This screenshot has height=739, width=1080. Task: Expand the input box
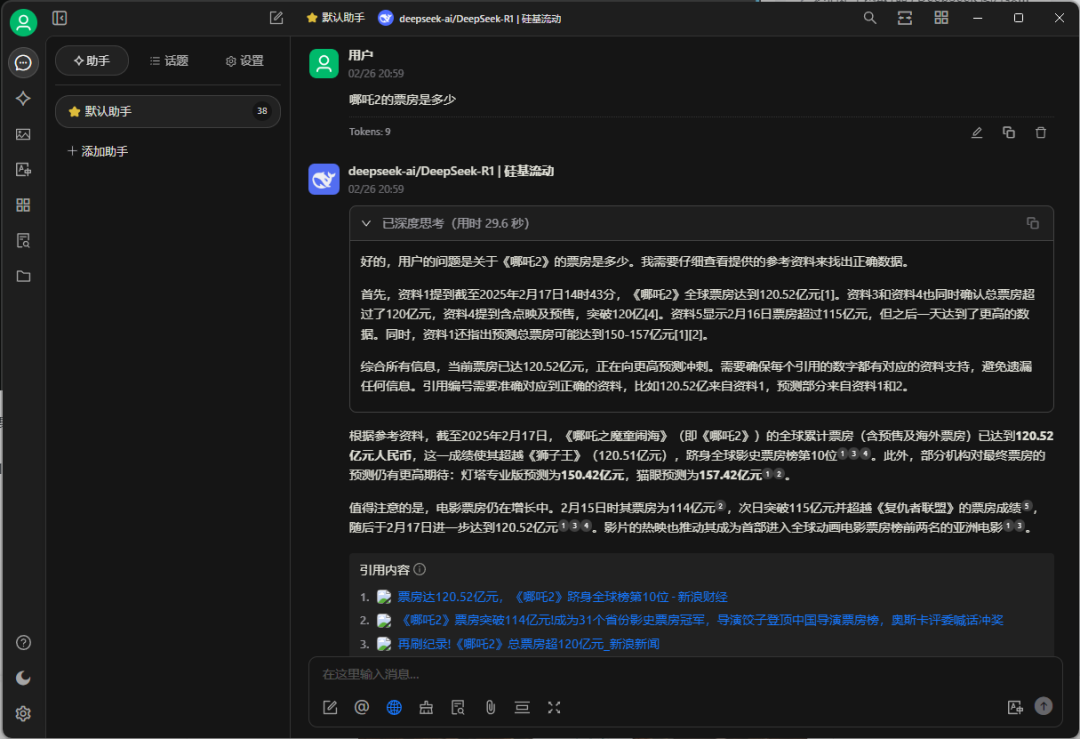point(554,707)
